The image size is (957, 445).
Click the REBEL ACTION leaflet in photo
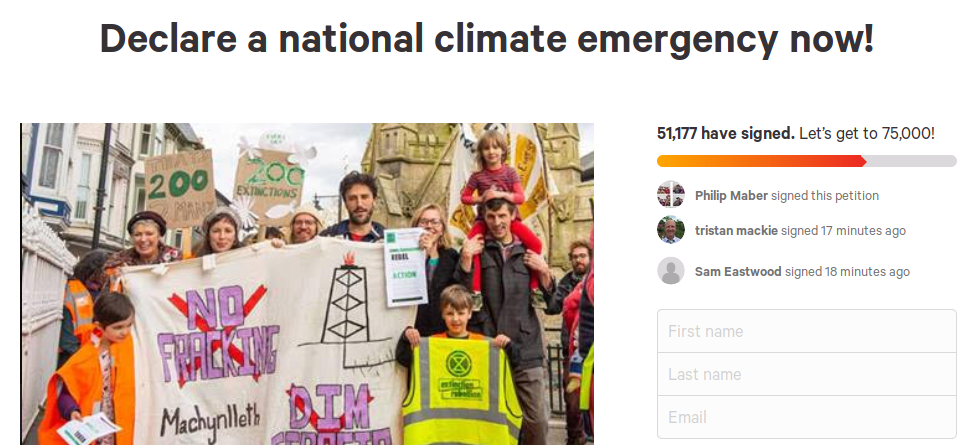405,267
